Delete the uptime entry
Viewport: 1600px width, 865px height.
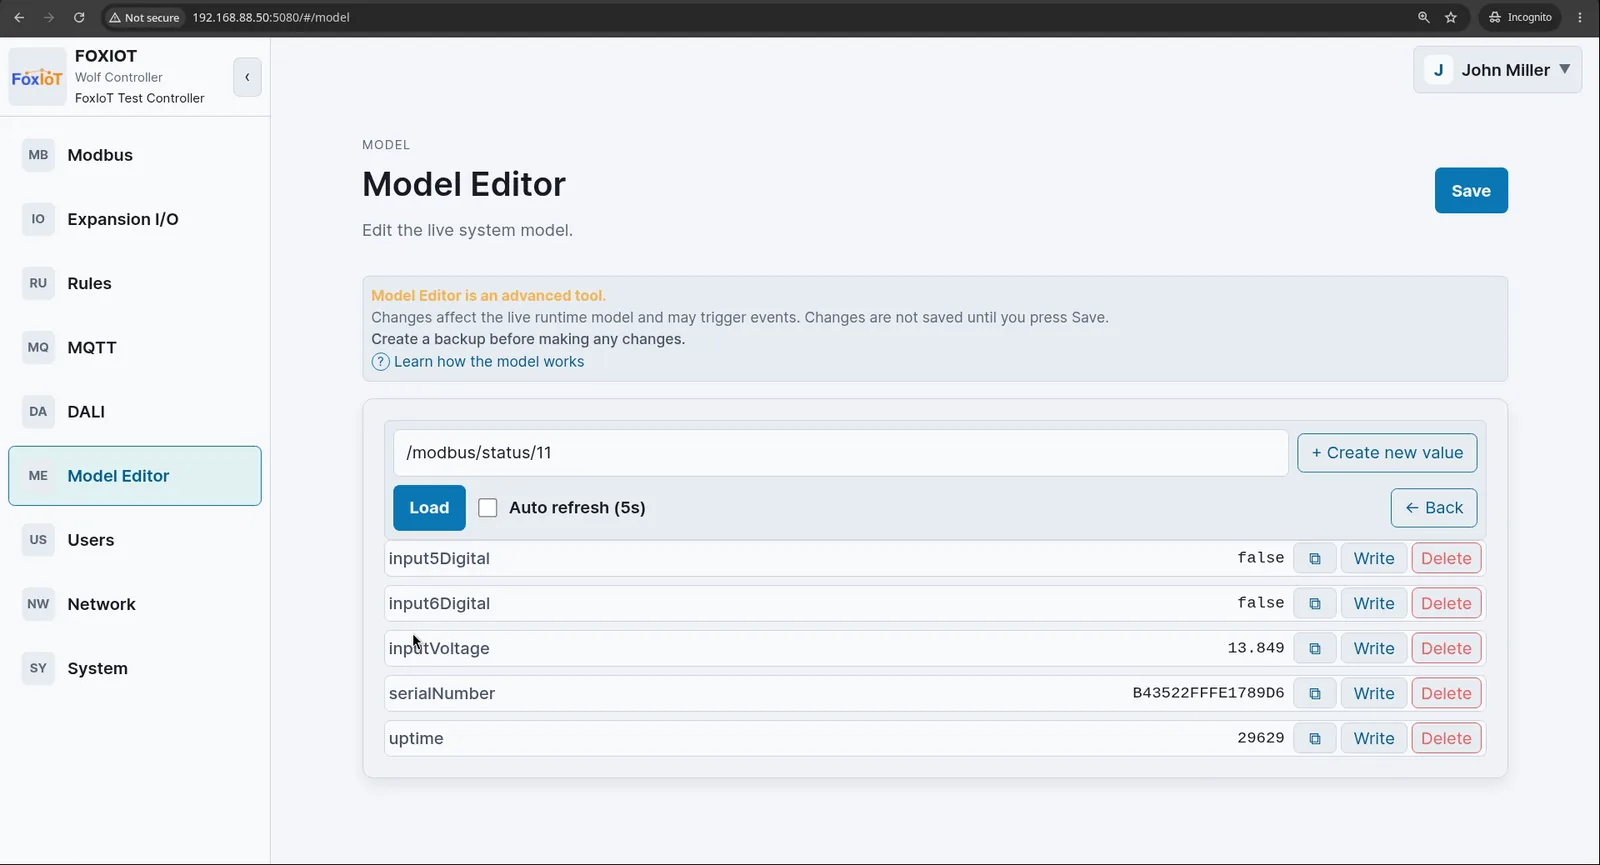[1446, 738]
